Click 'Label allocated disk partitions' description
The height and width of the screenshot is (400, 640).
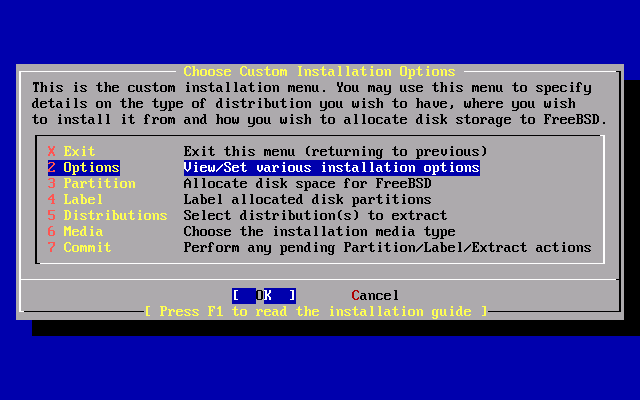point(307,200)
